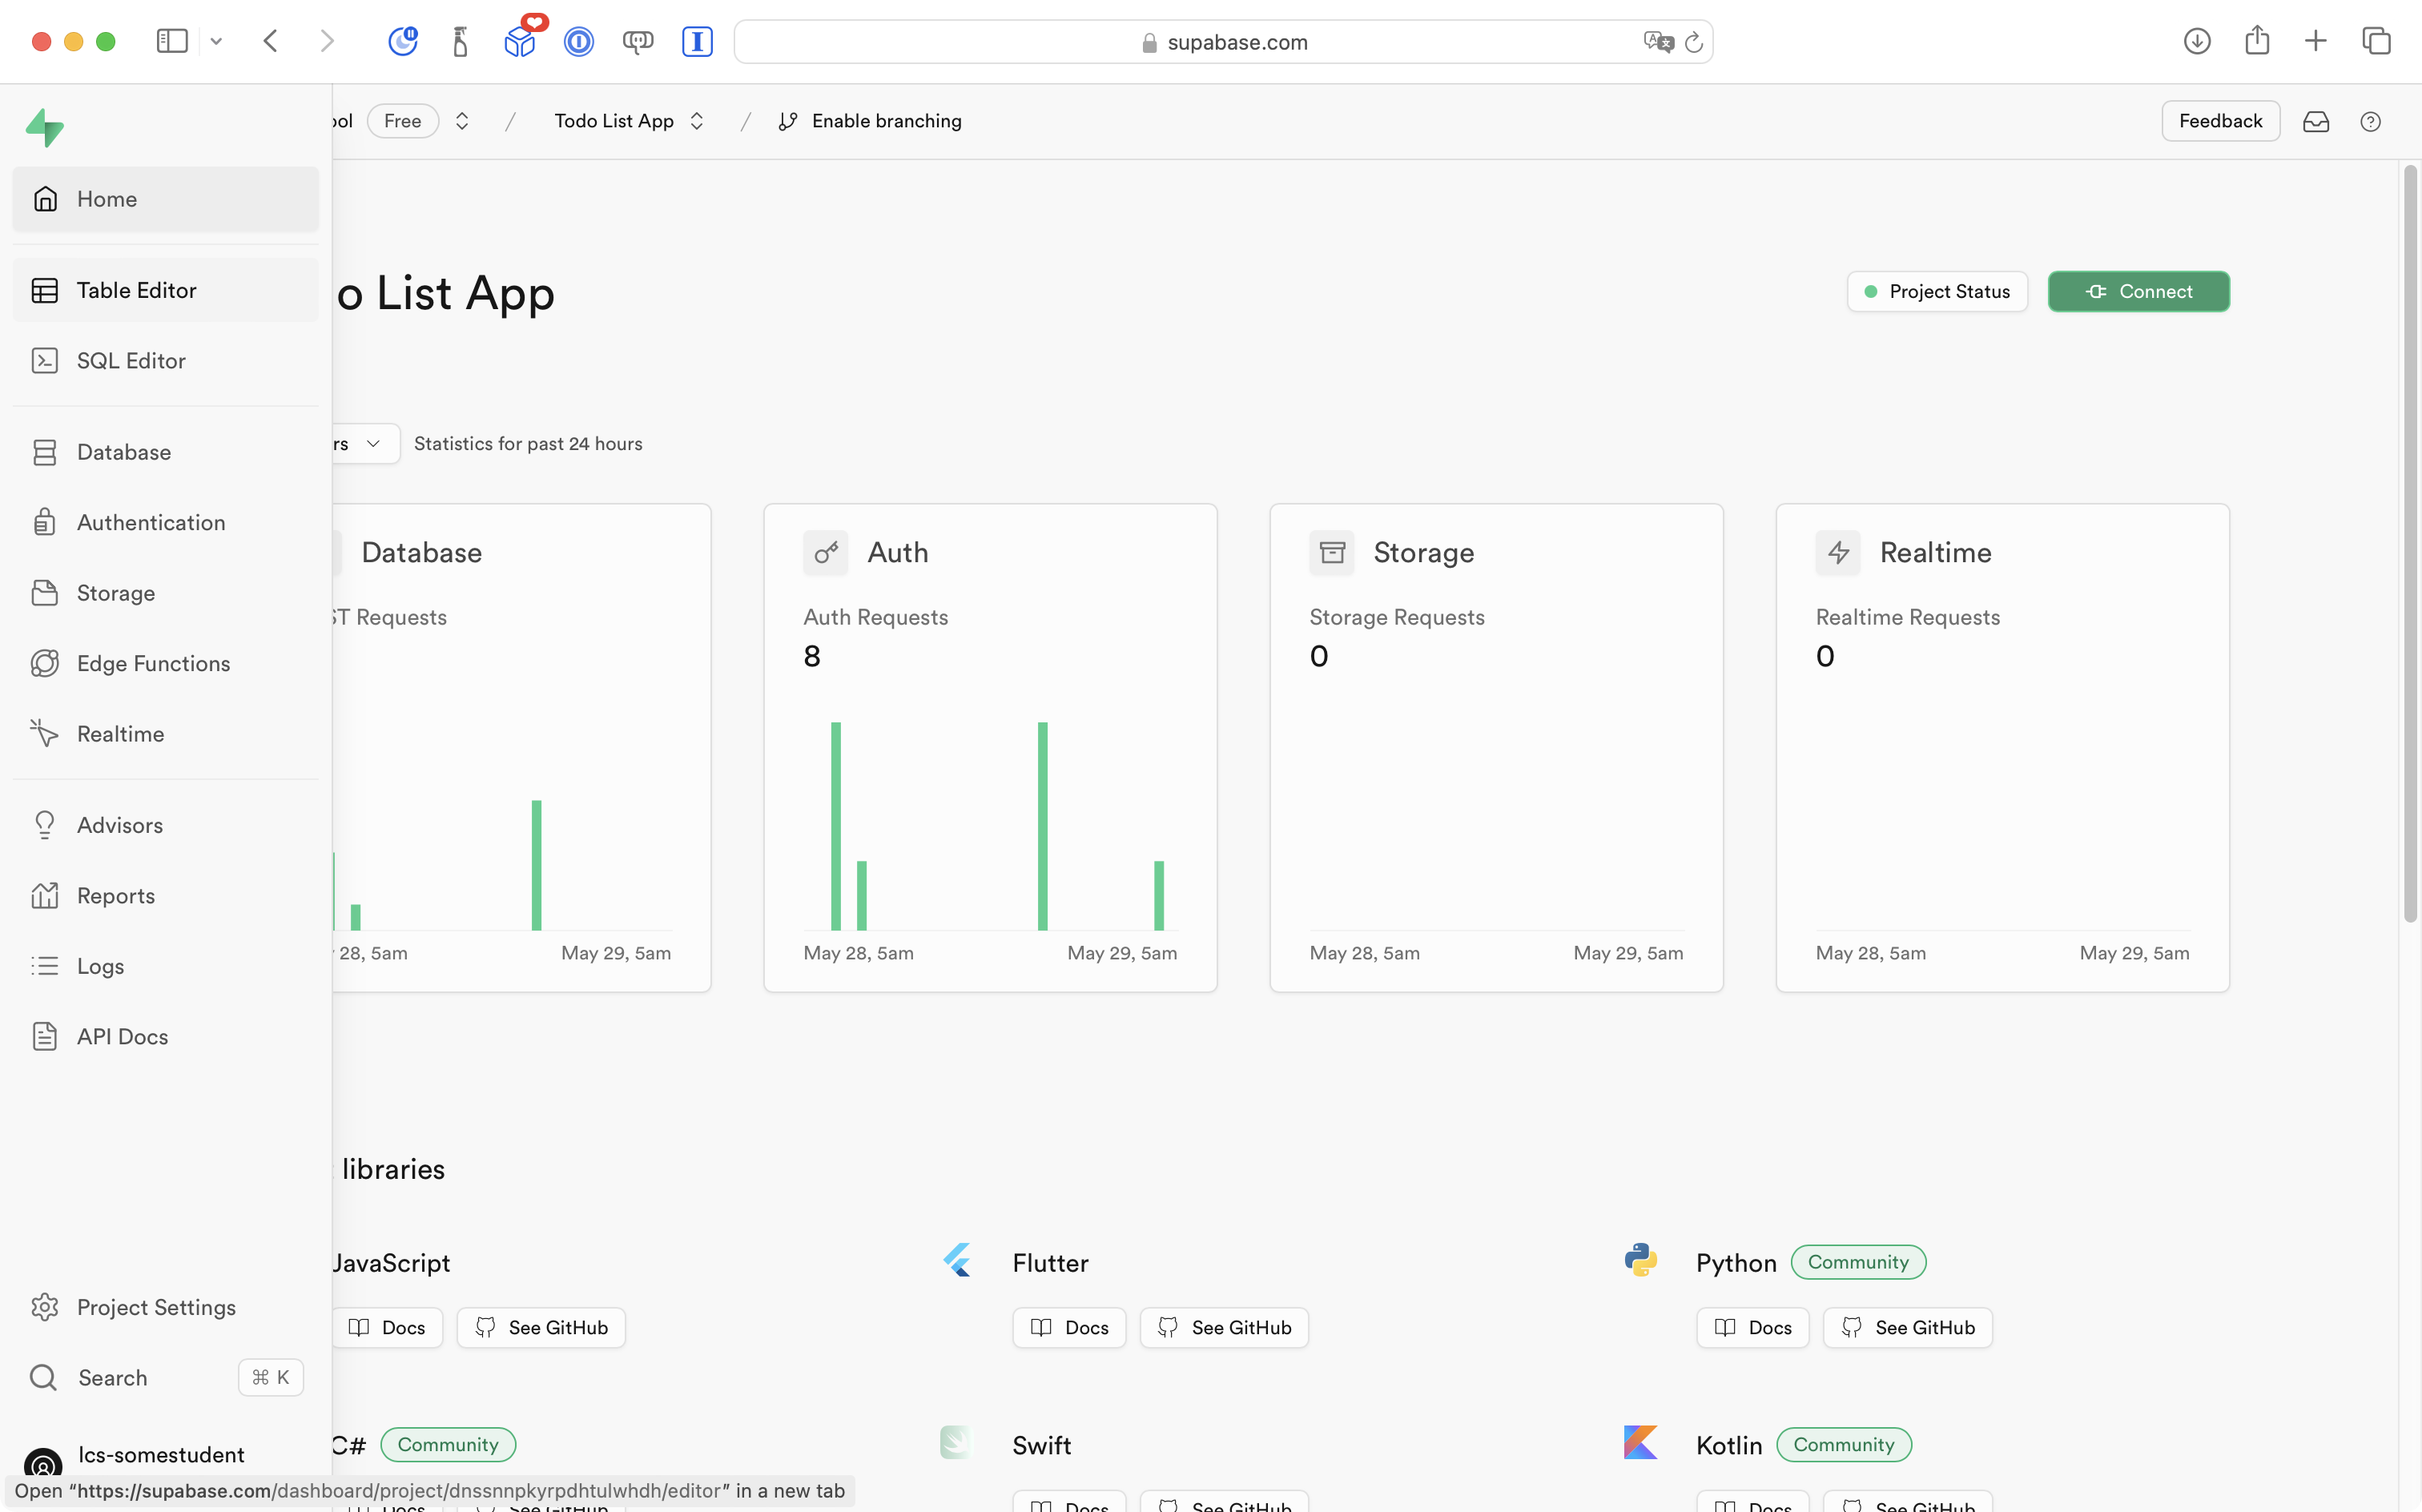Open Table Editor in the sidebar
This screenshot has height=1512, width=2422.
136,290
